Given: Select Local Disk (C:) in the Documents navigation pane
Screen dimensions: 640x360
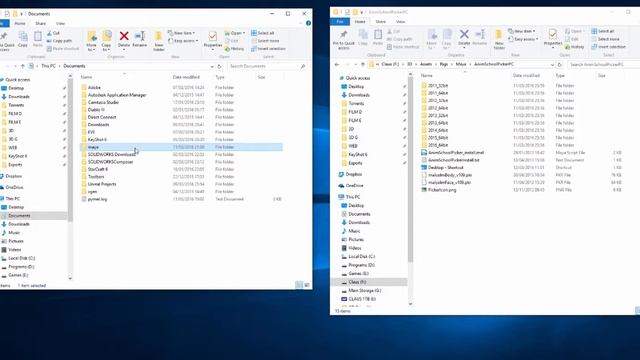Looking at the screenshot, I should point(21,258).
